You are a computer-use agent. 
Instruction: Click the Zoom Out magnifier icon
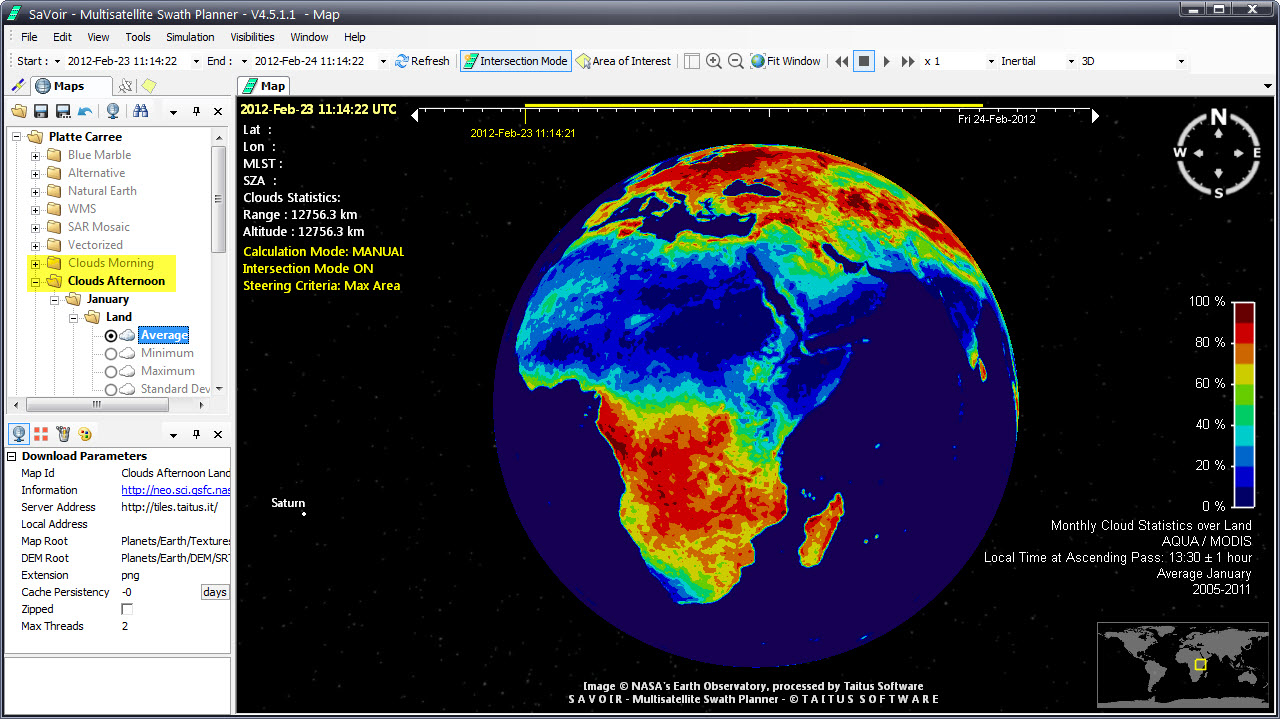[735, 61]
